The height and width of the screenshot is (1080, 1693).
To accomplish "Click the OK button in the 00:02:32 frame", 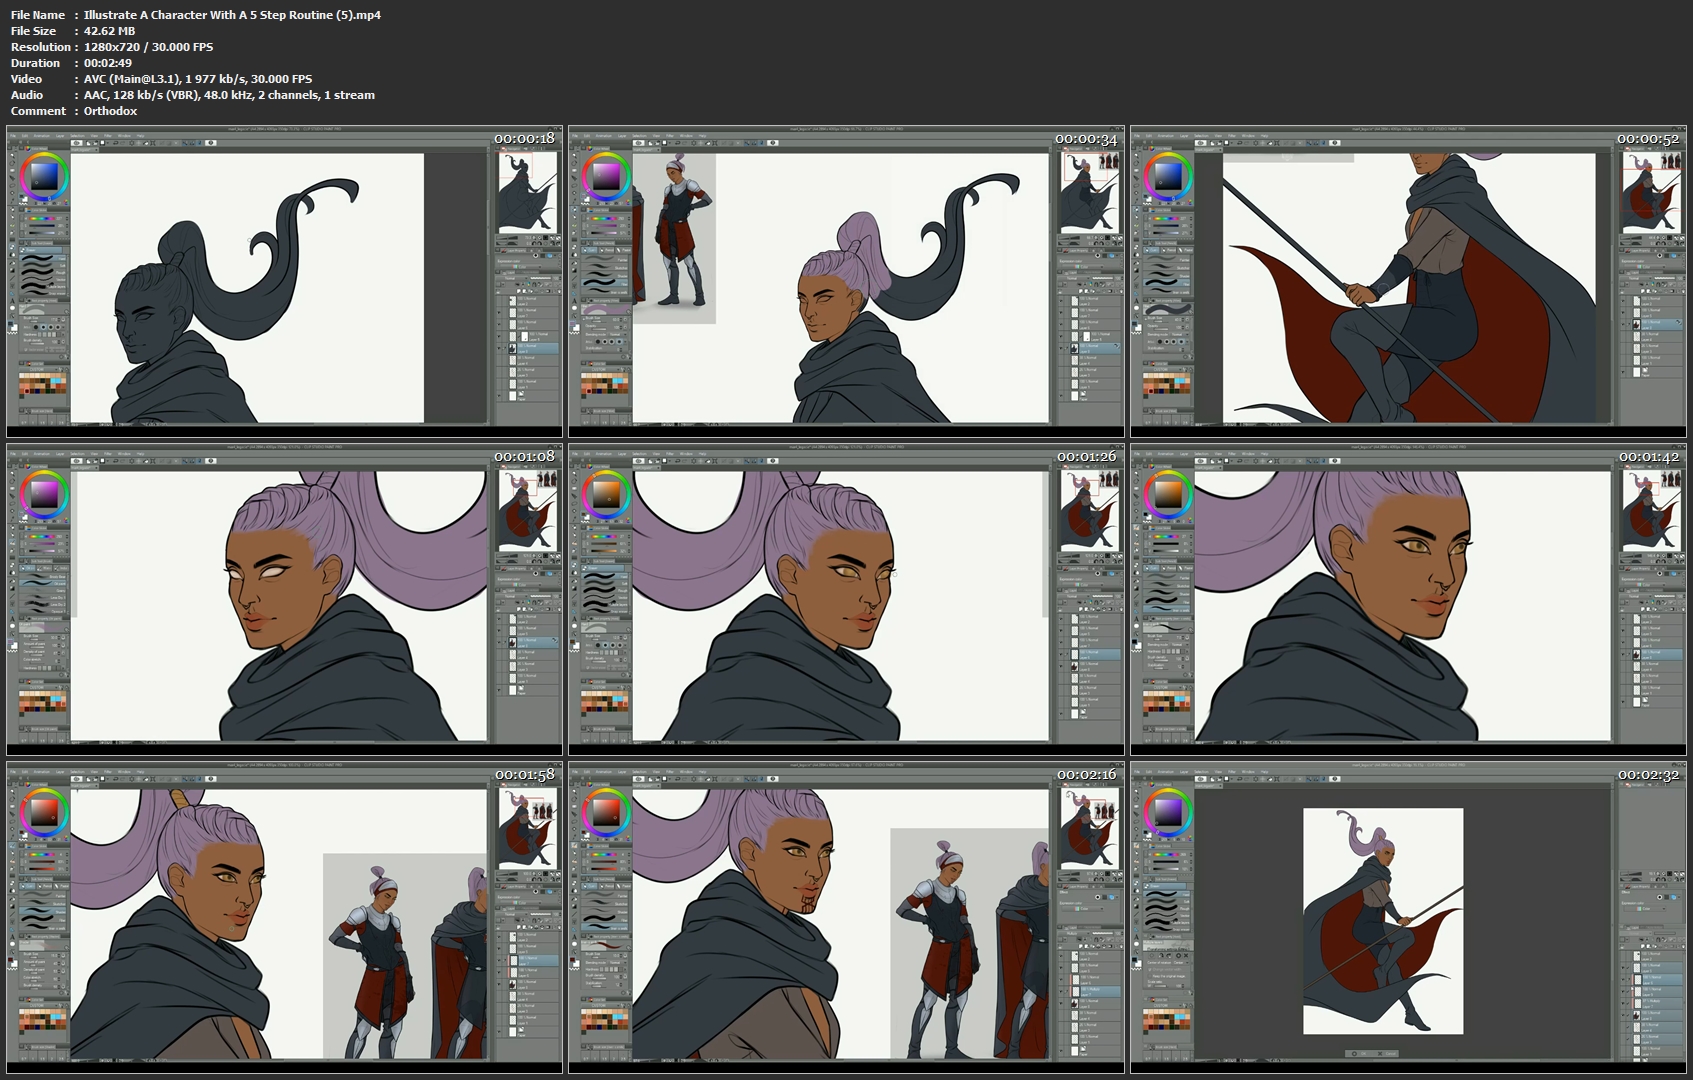I will 1359,1053.
